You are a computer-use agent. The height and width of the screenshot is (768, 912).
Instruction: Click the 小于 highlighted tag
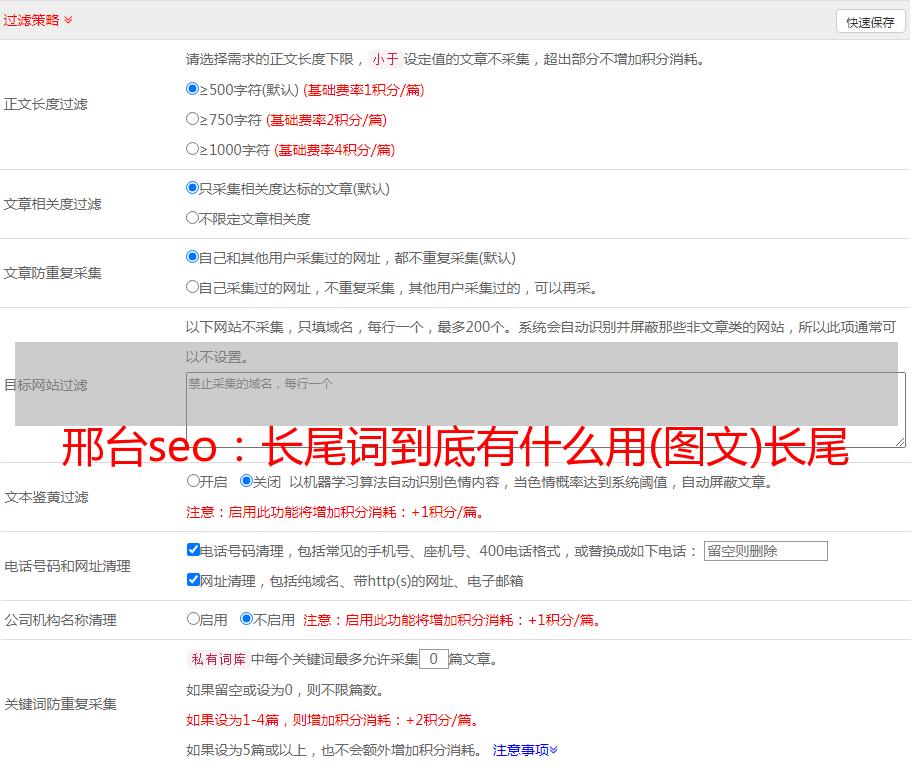pyautogui.click(x=386, y=59)
